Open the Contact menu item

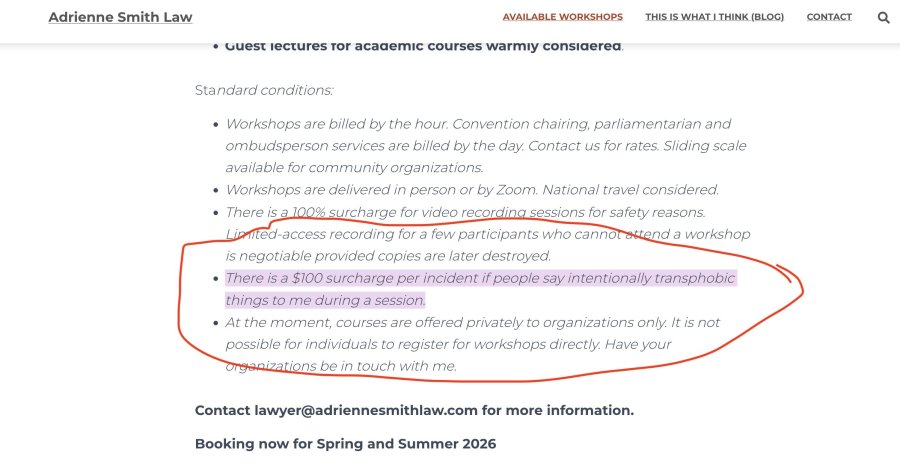pos(829,17)
